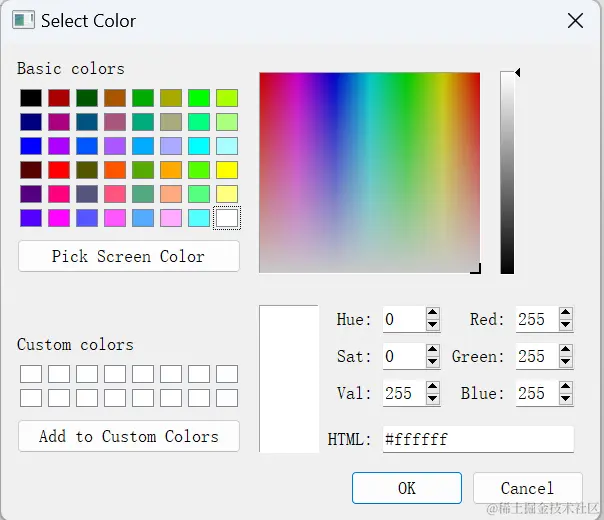Screen dimensions: 604x520
Task: Decrease Blue value with down arrow
Action: coord(565,399)
